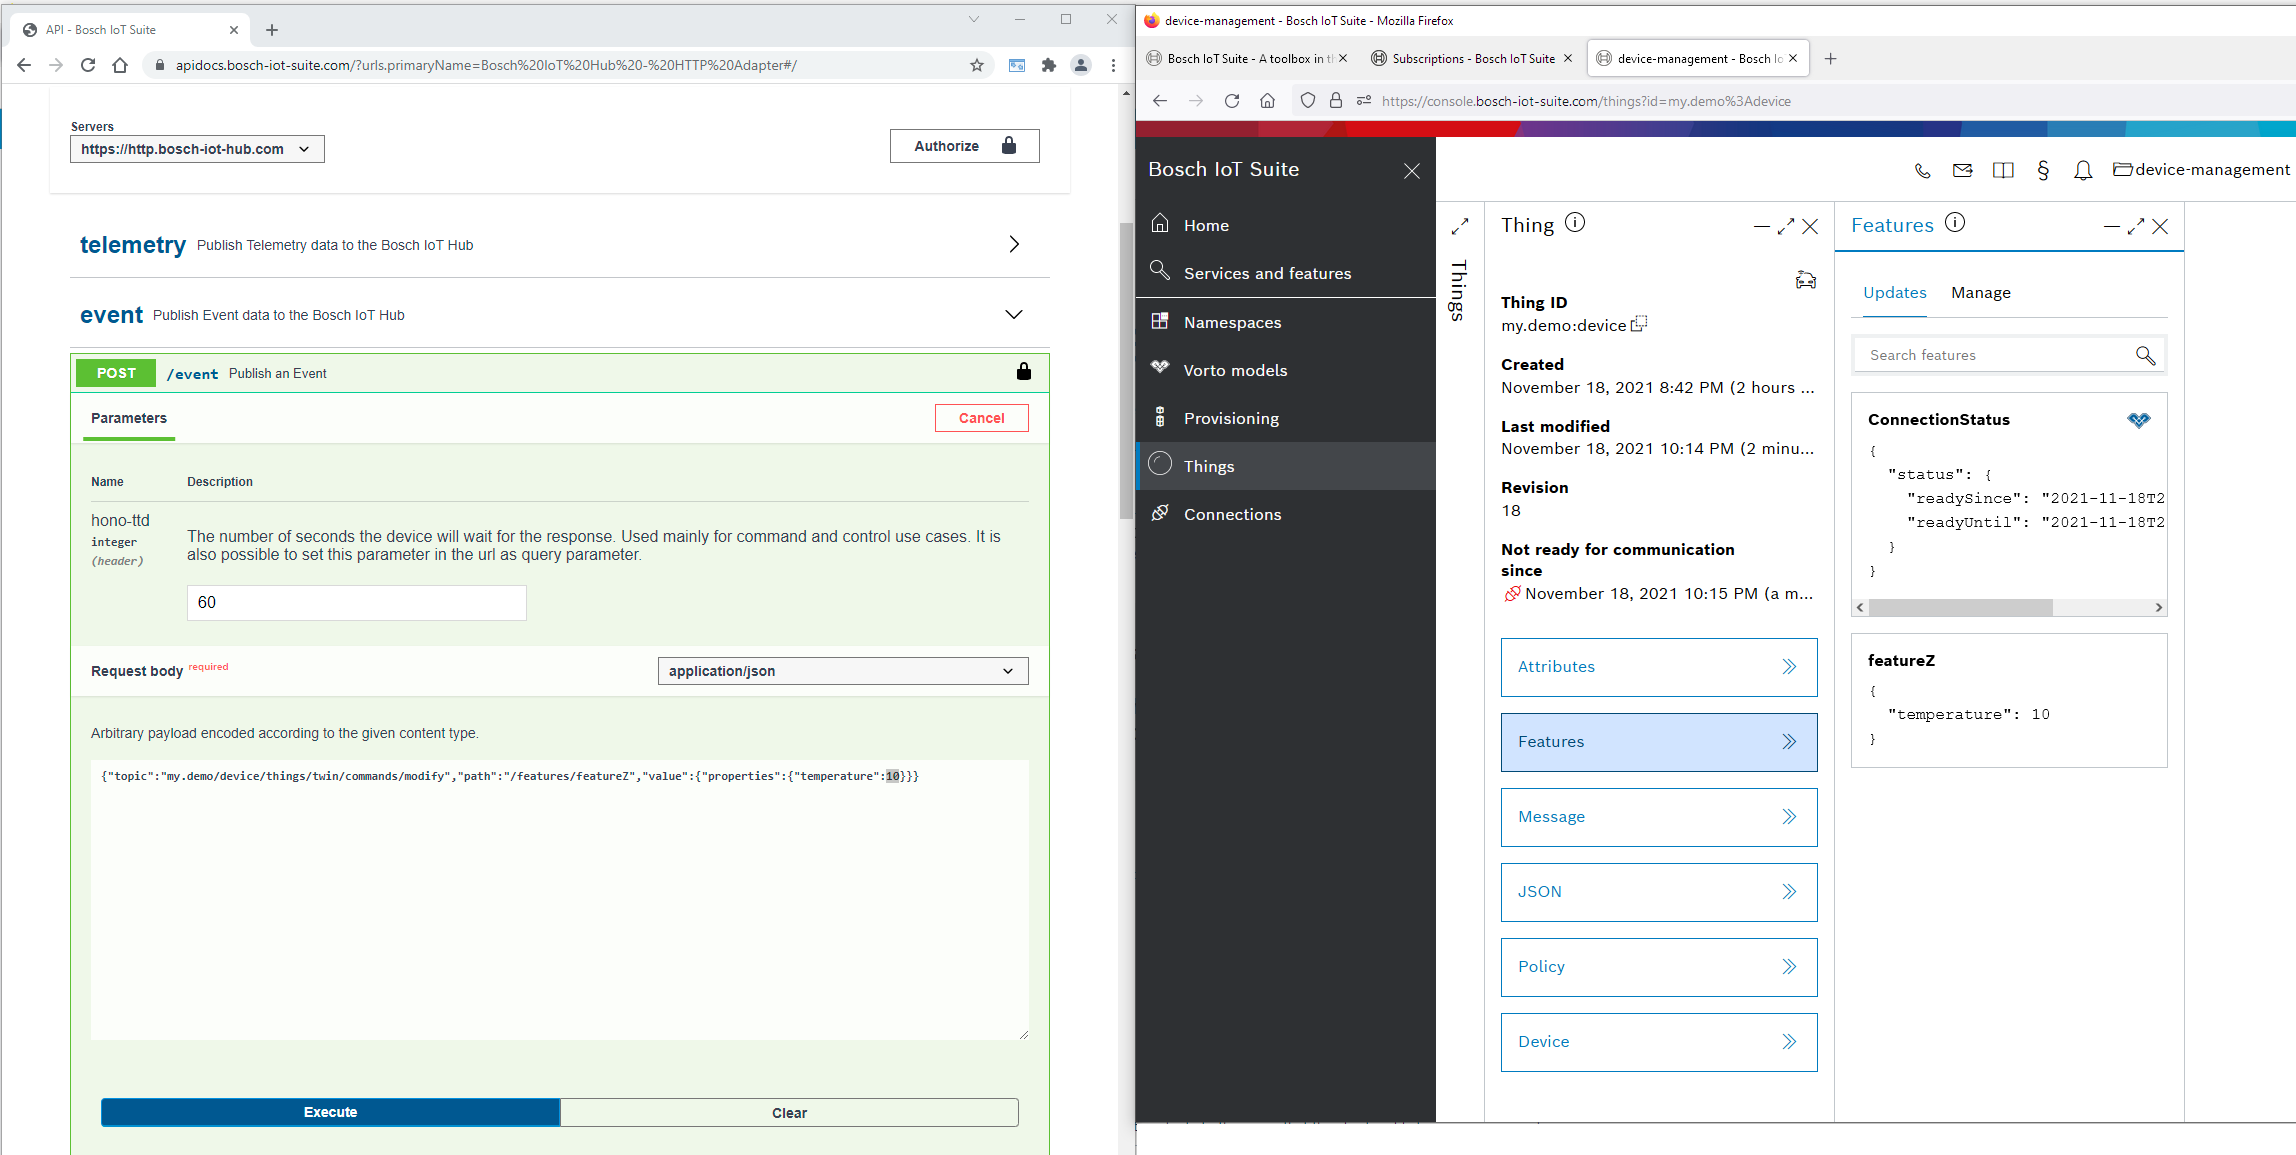Expand the telemetry section chevron

click(x=1014, y=245)
